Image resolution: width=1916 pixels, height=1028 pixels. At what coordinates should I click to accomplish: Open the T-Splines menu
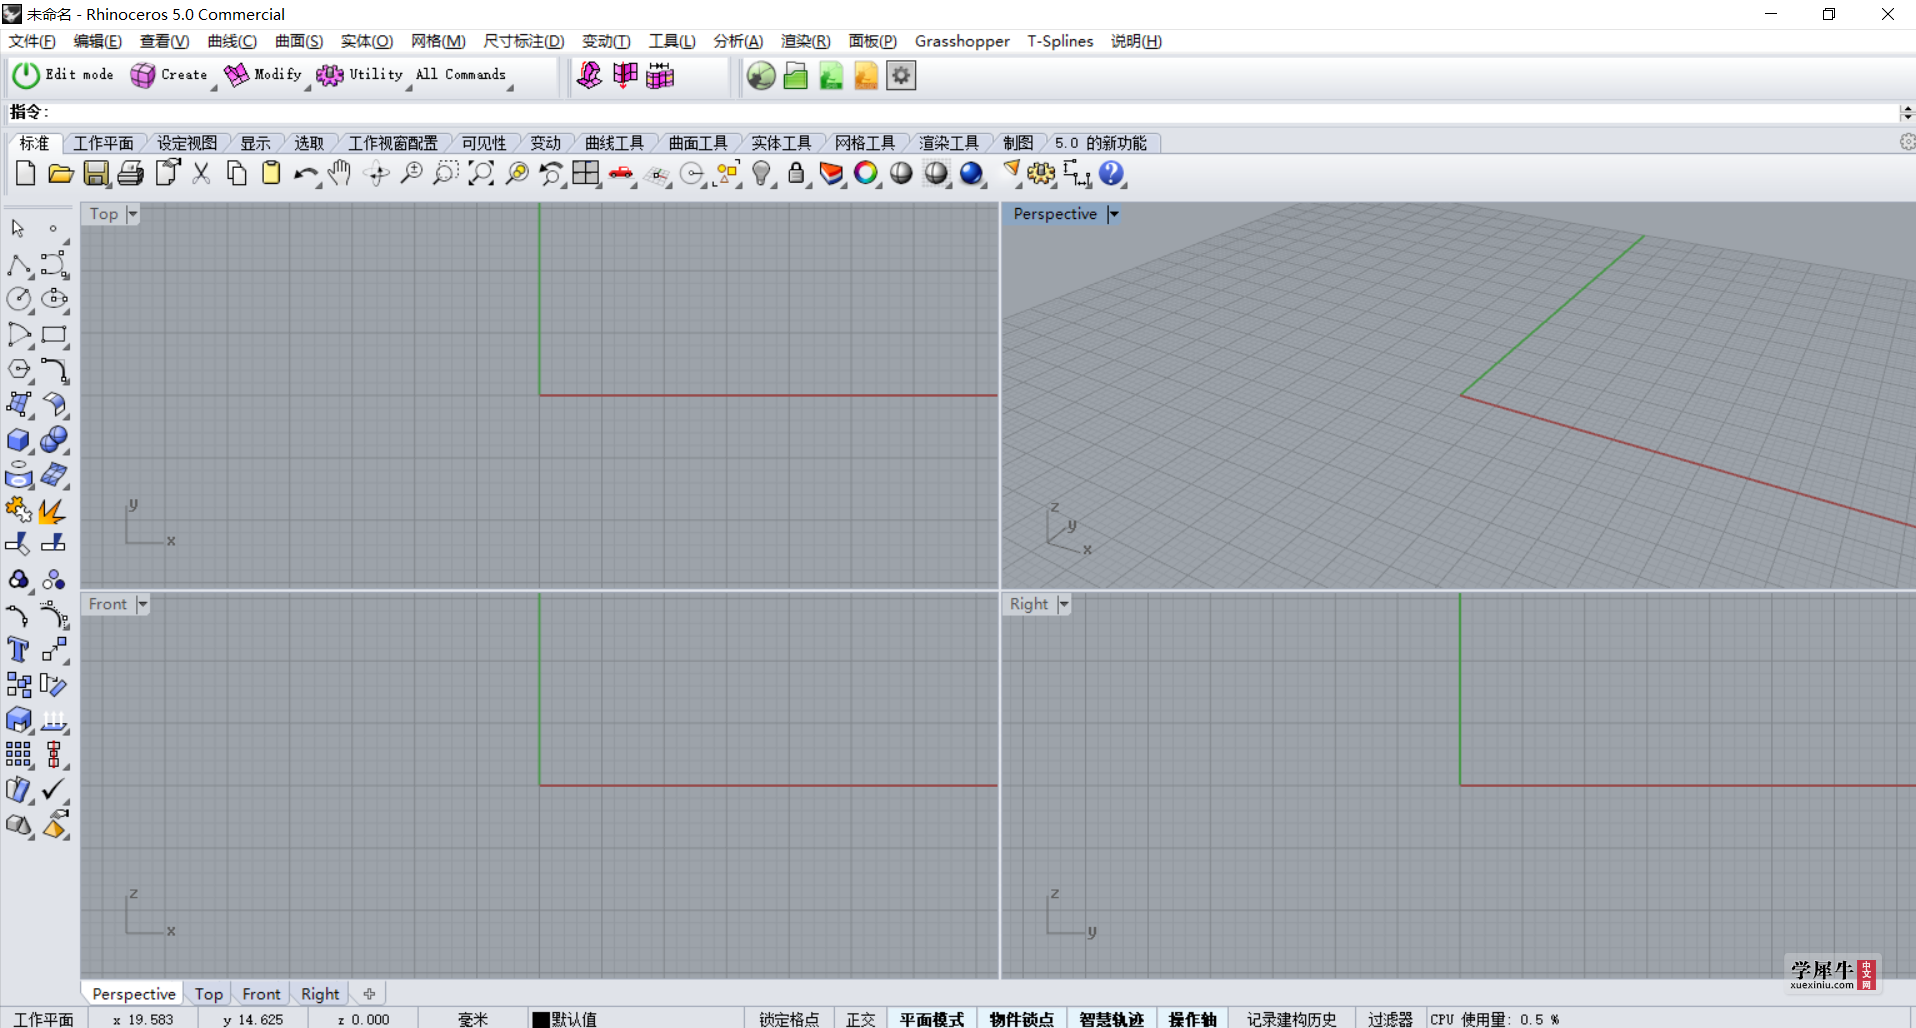(x=1060, y=41)
